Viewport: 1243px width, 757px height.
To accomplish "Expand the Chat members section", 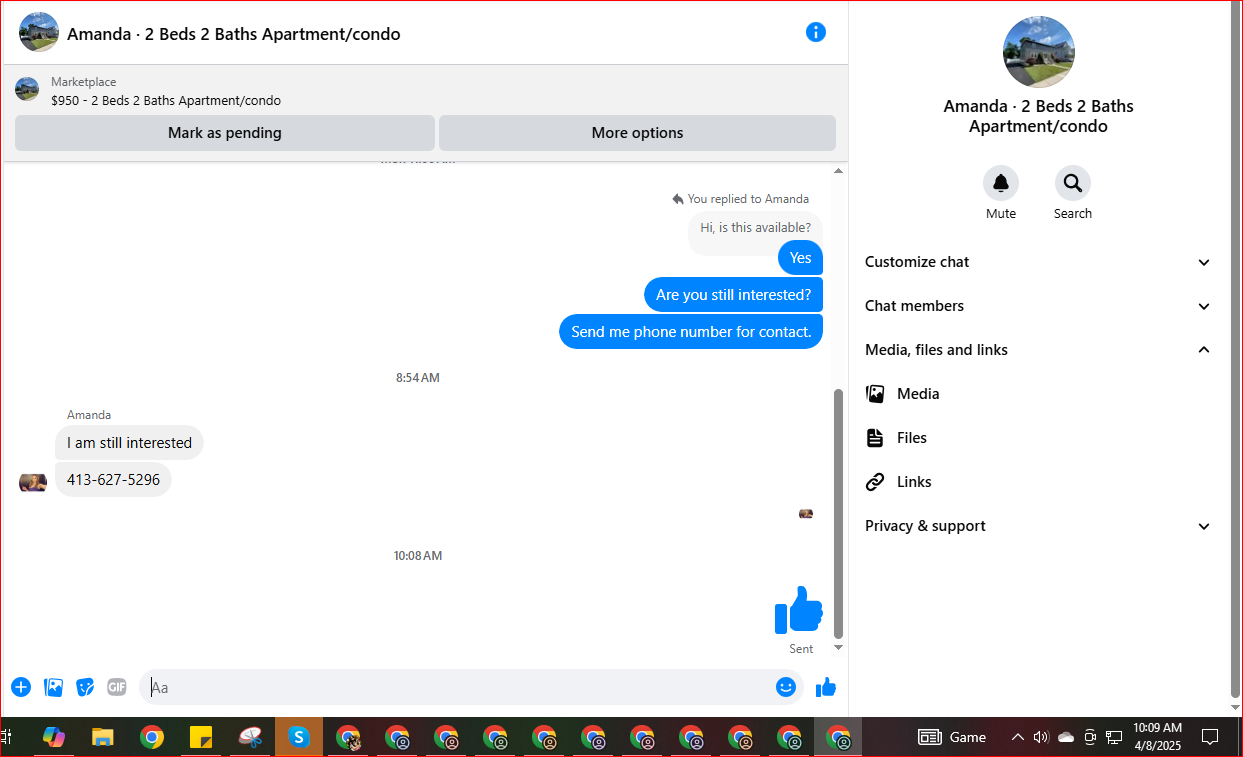I will [1038, 306].
